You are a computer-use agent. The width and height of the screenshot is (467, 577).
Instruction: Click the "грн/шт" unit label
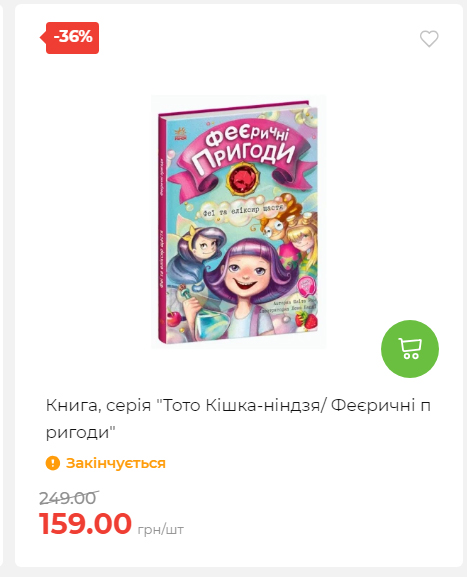160,530
